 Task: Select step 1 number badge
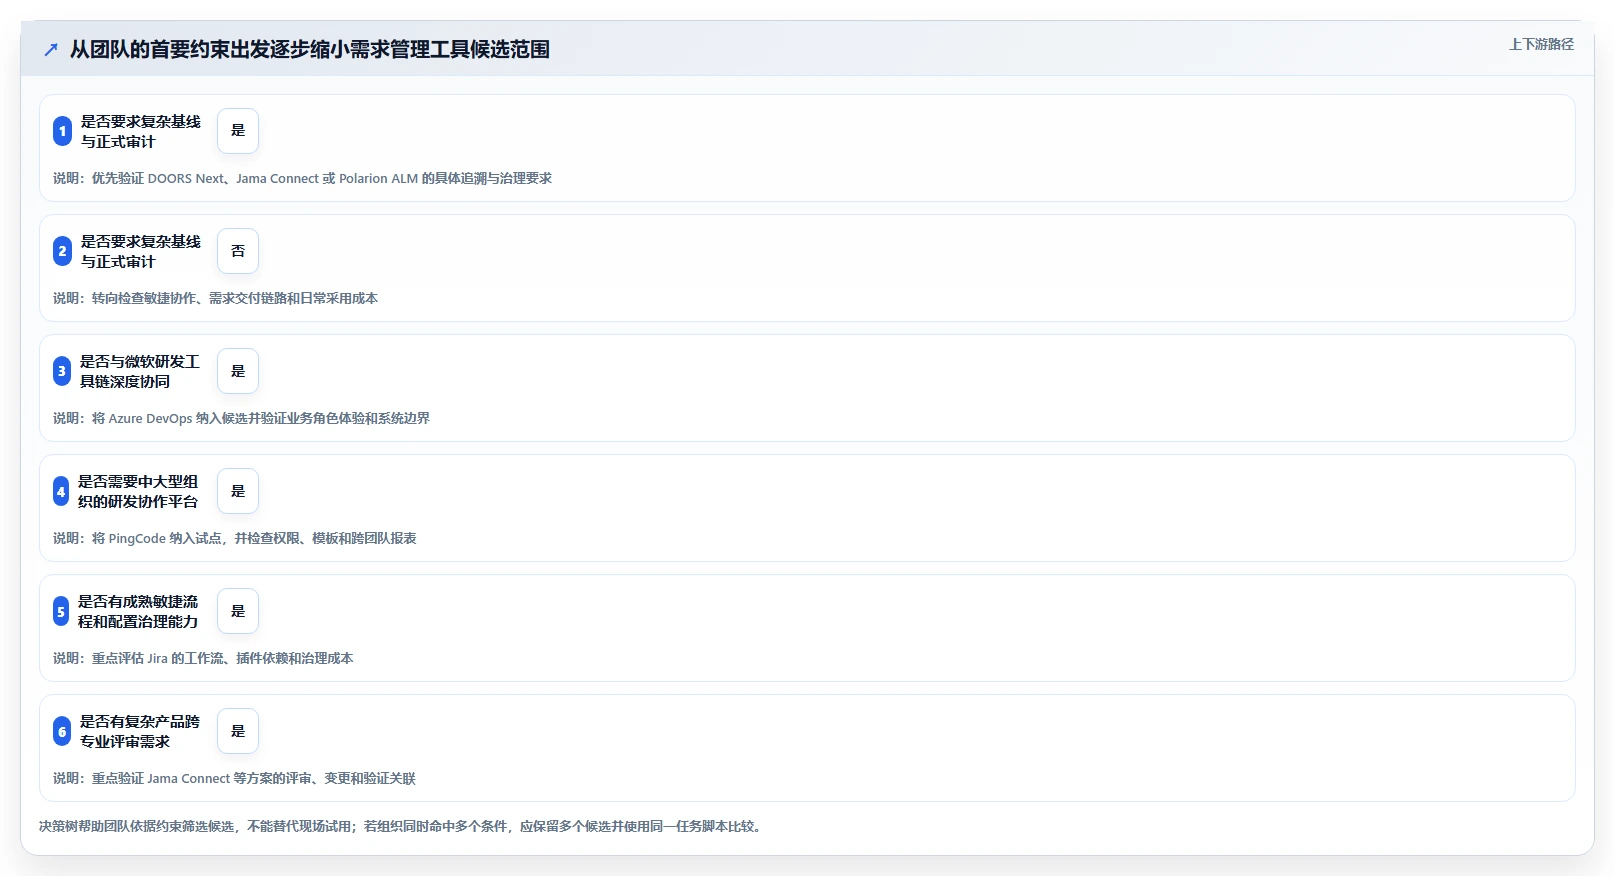[62, 131]
